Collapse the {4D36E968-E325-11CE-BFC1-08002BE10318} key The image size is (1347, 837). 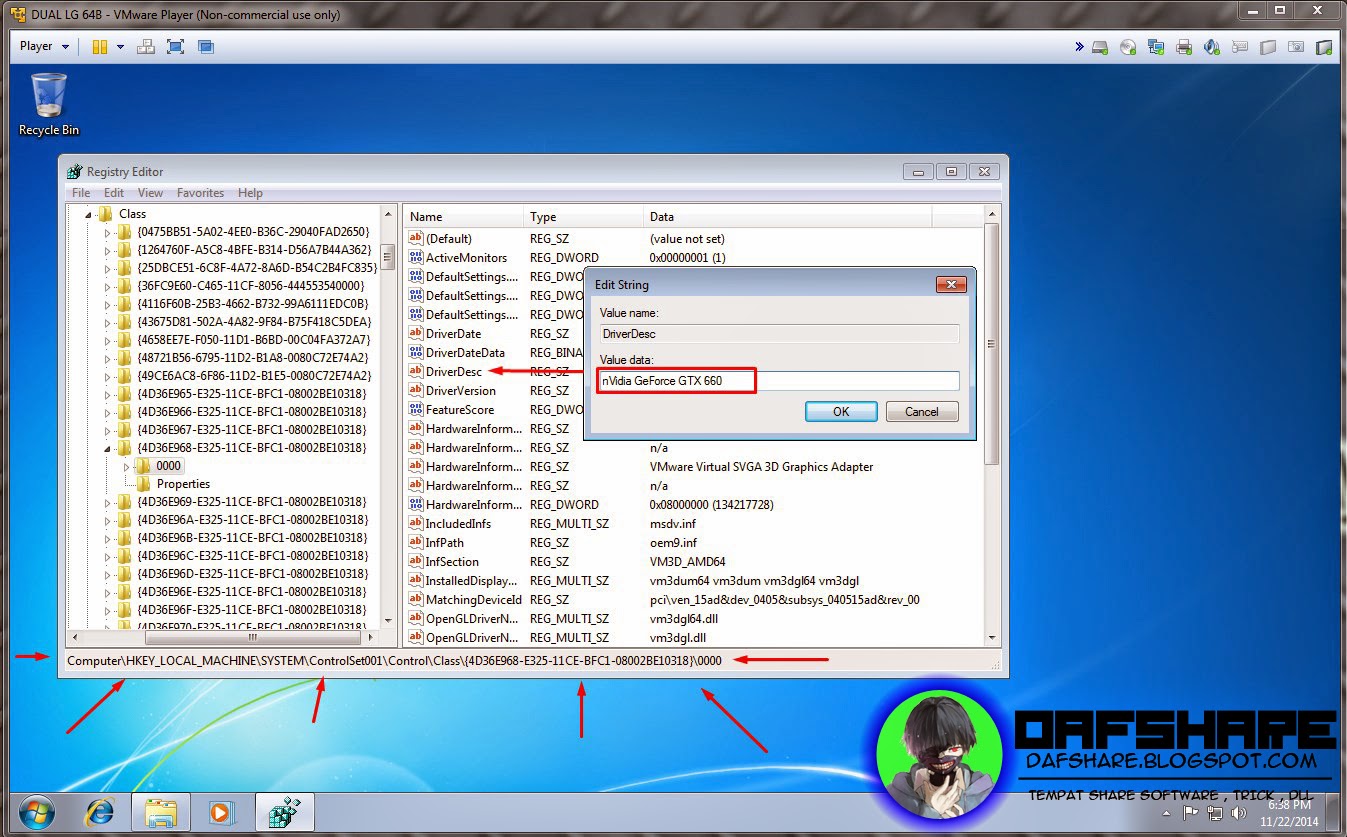tap(108, 448)
